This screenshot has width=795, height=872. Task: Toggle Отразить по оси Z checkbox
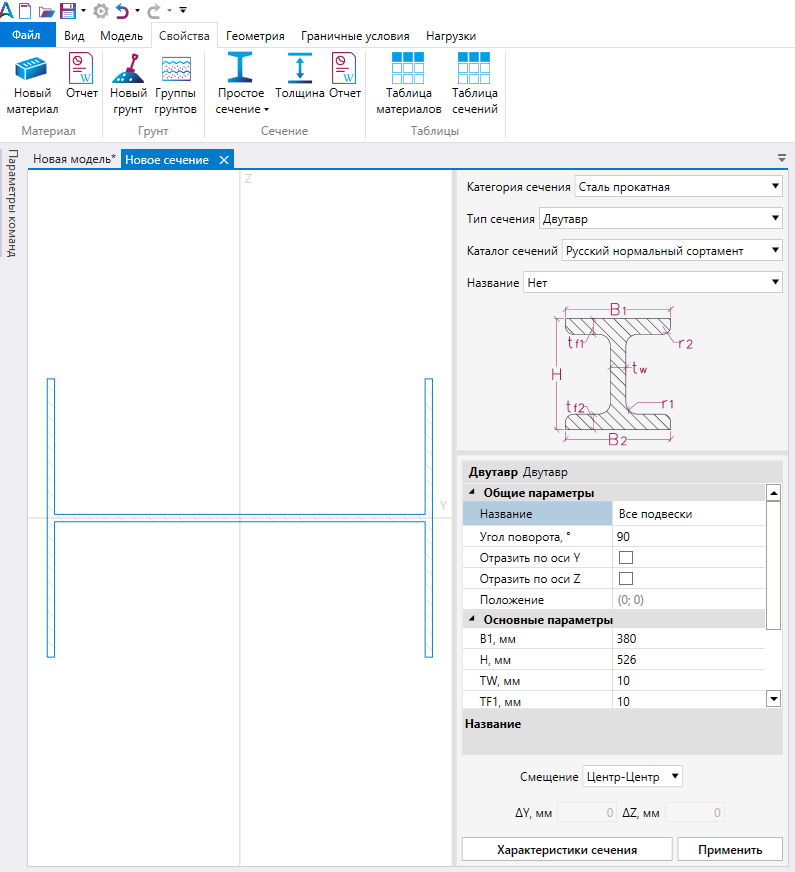click(x=626, y=578)
